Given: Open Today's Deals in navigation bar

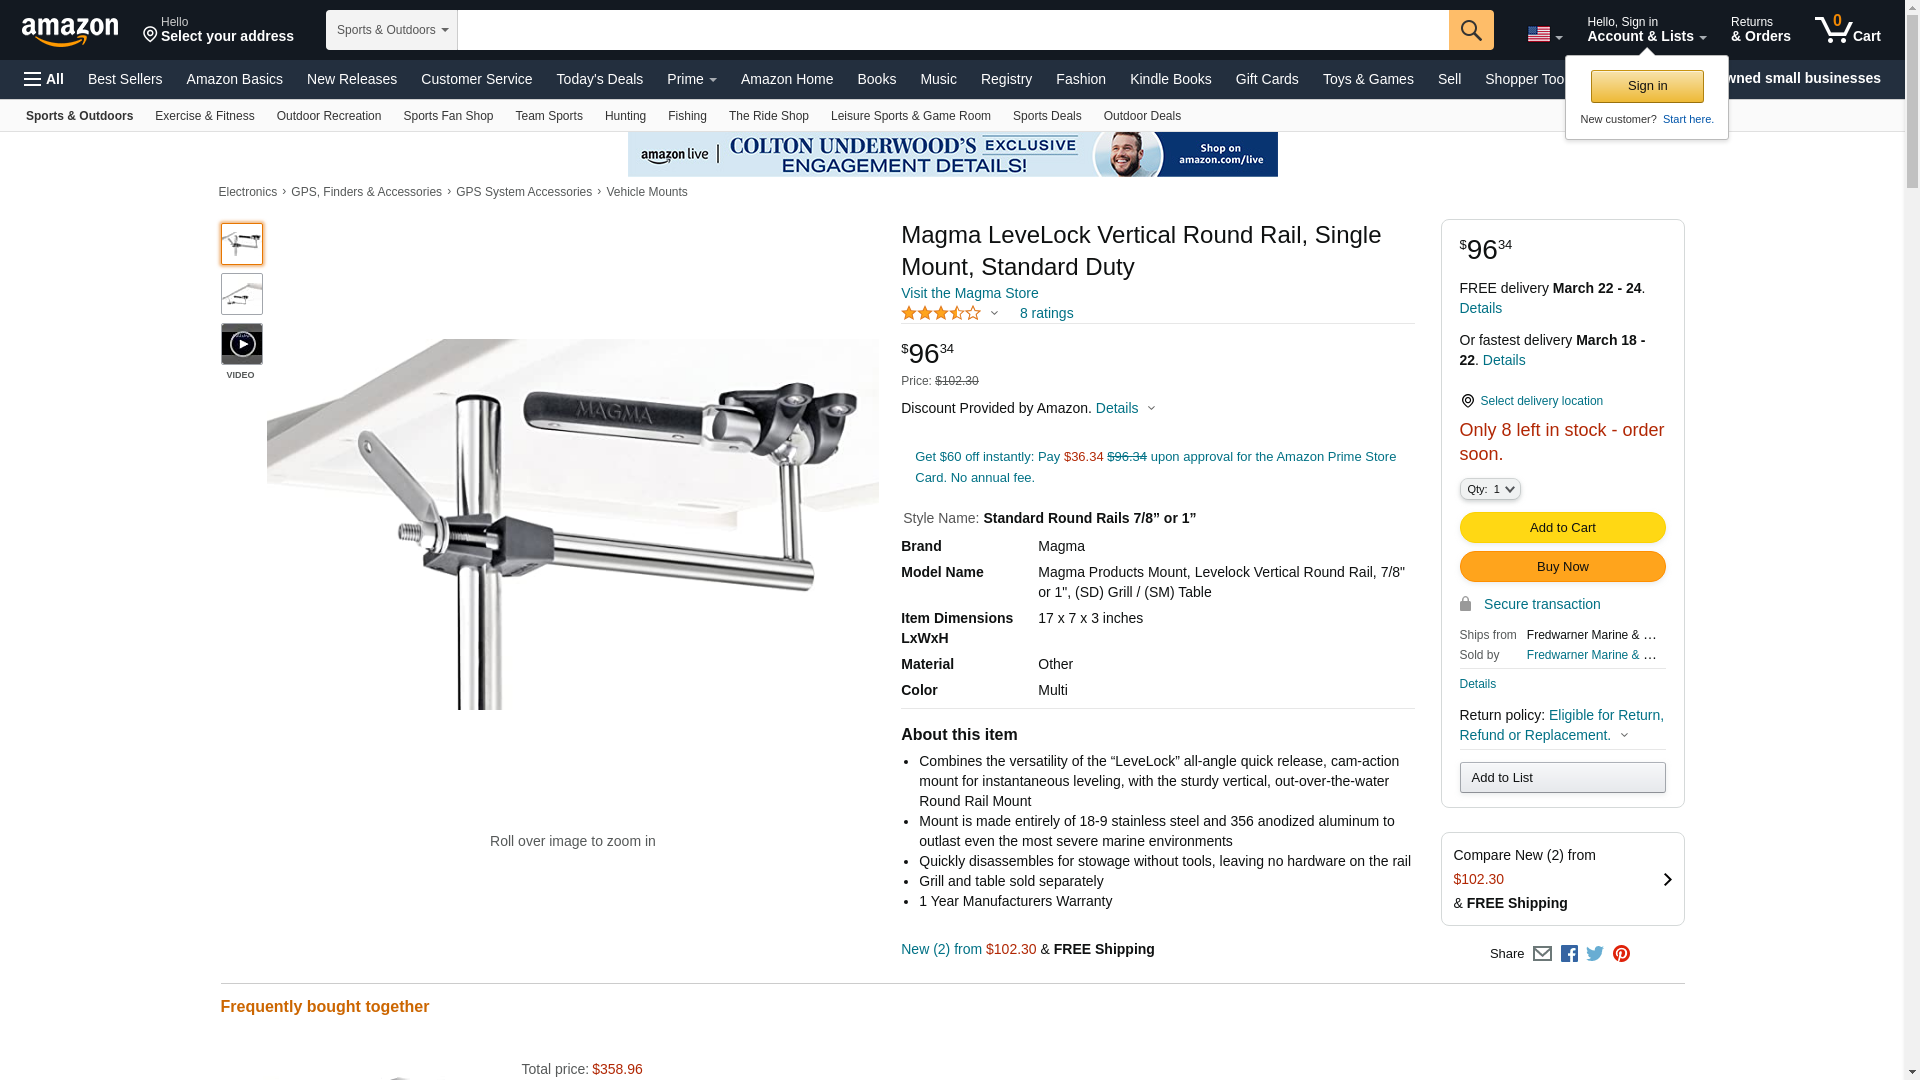Looking at the screenshot, I should (x=600, y=79).
